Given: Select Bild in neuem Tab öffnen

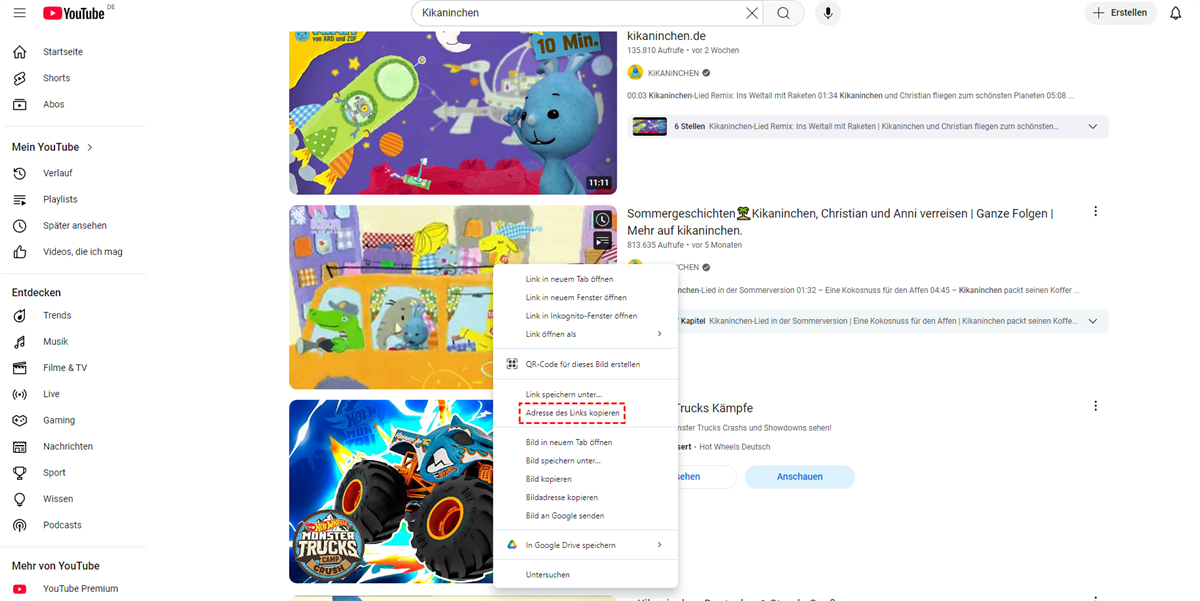Looking at the screenshot, I should 586,442.
